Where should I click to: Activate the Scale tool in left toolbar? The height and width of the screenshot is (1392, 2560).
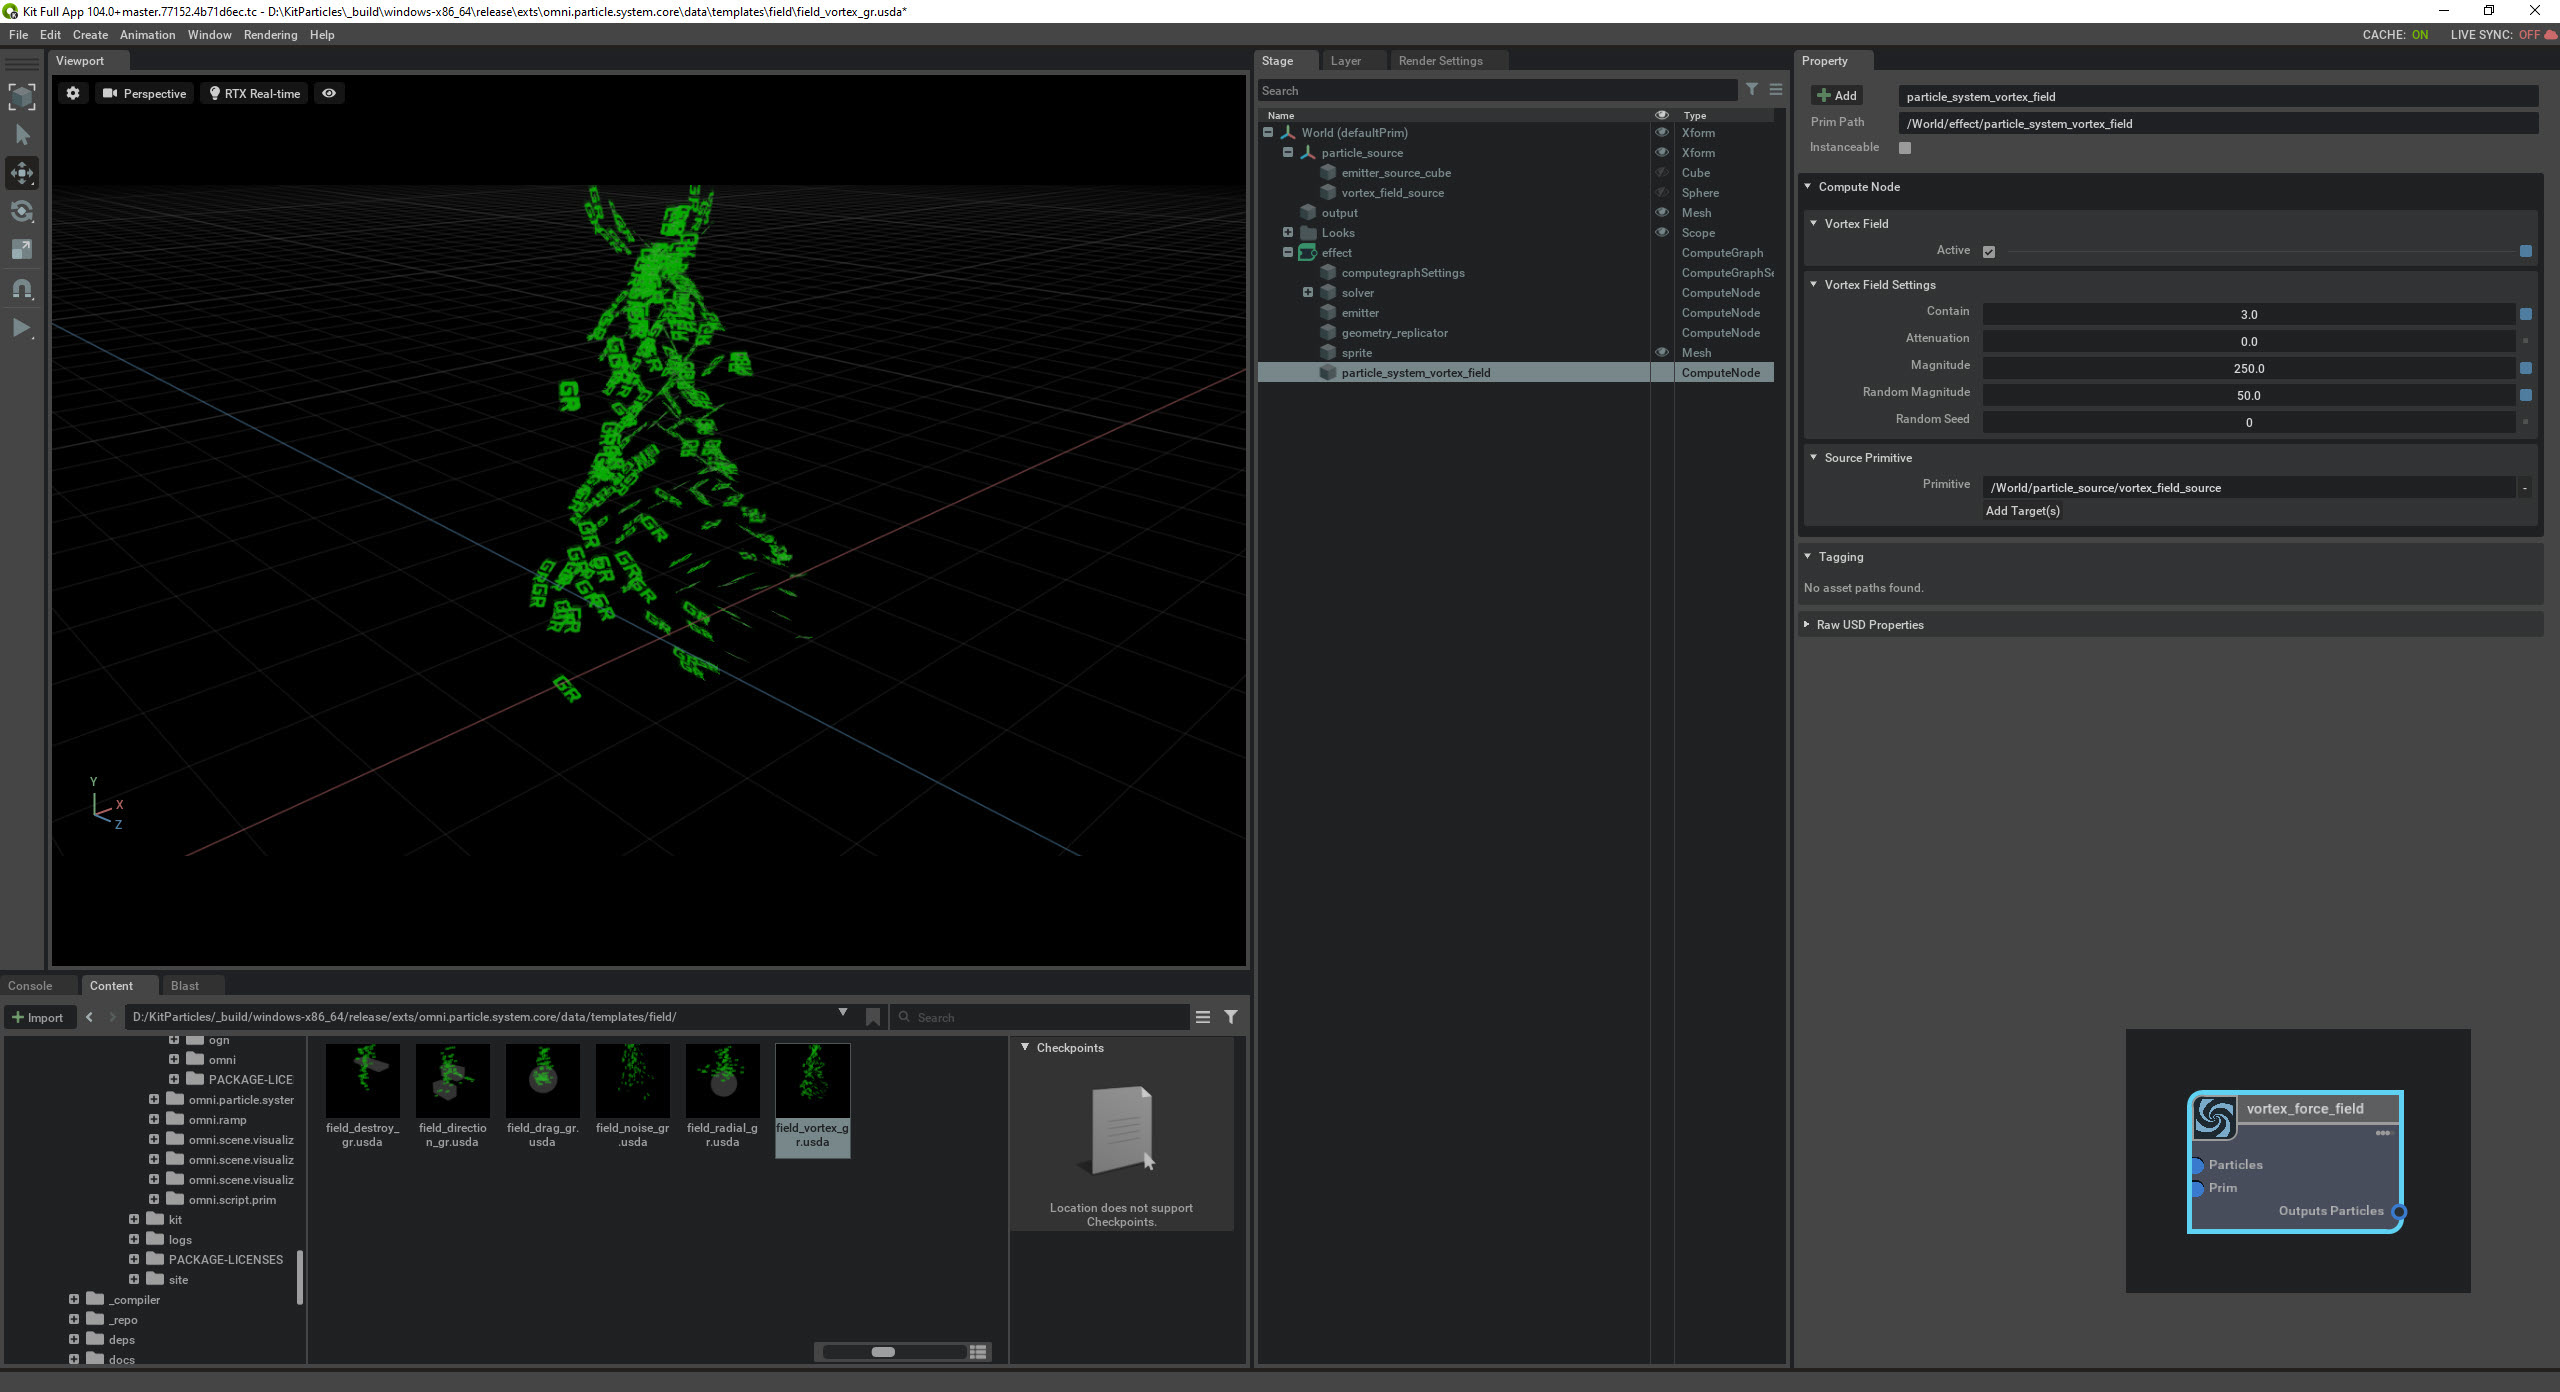click(x=22, y=250)
